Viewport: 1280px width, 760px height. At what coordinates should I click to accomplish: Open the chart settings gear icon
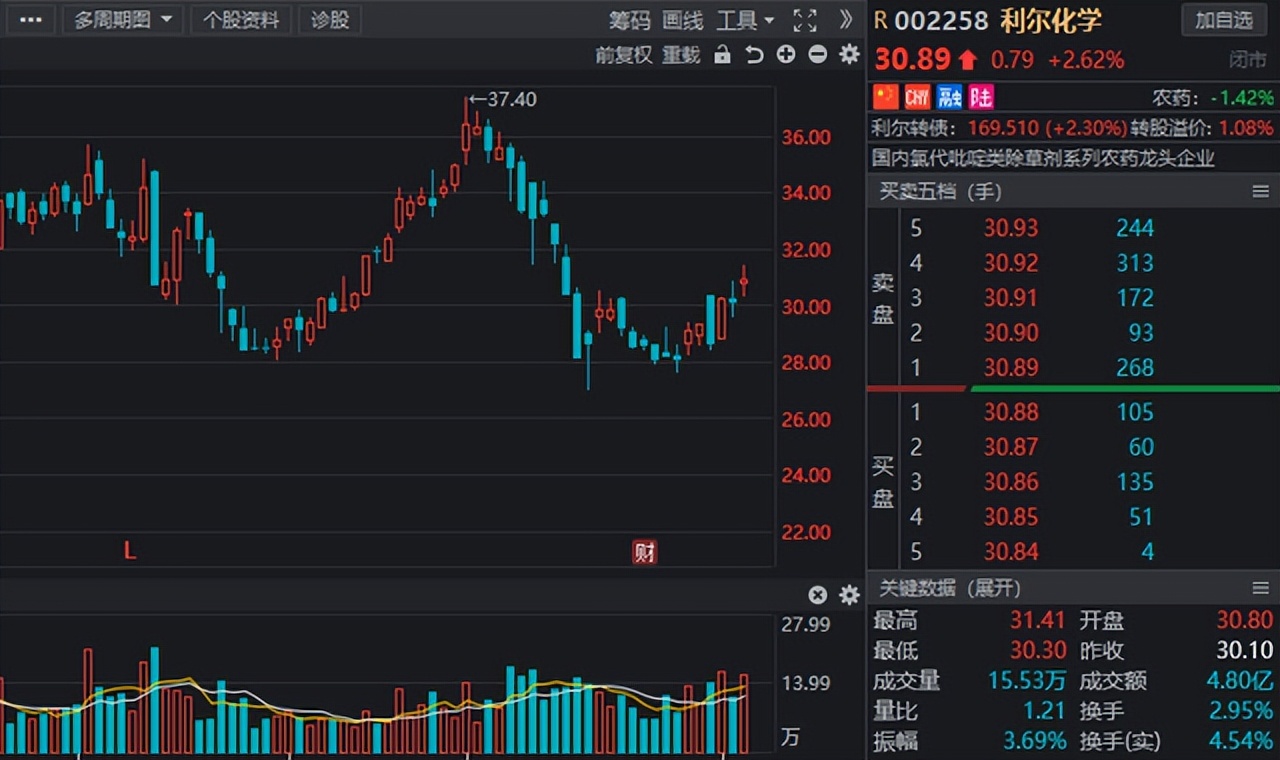[849, 55]
